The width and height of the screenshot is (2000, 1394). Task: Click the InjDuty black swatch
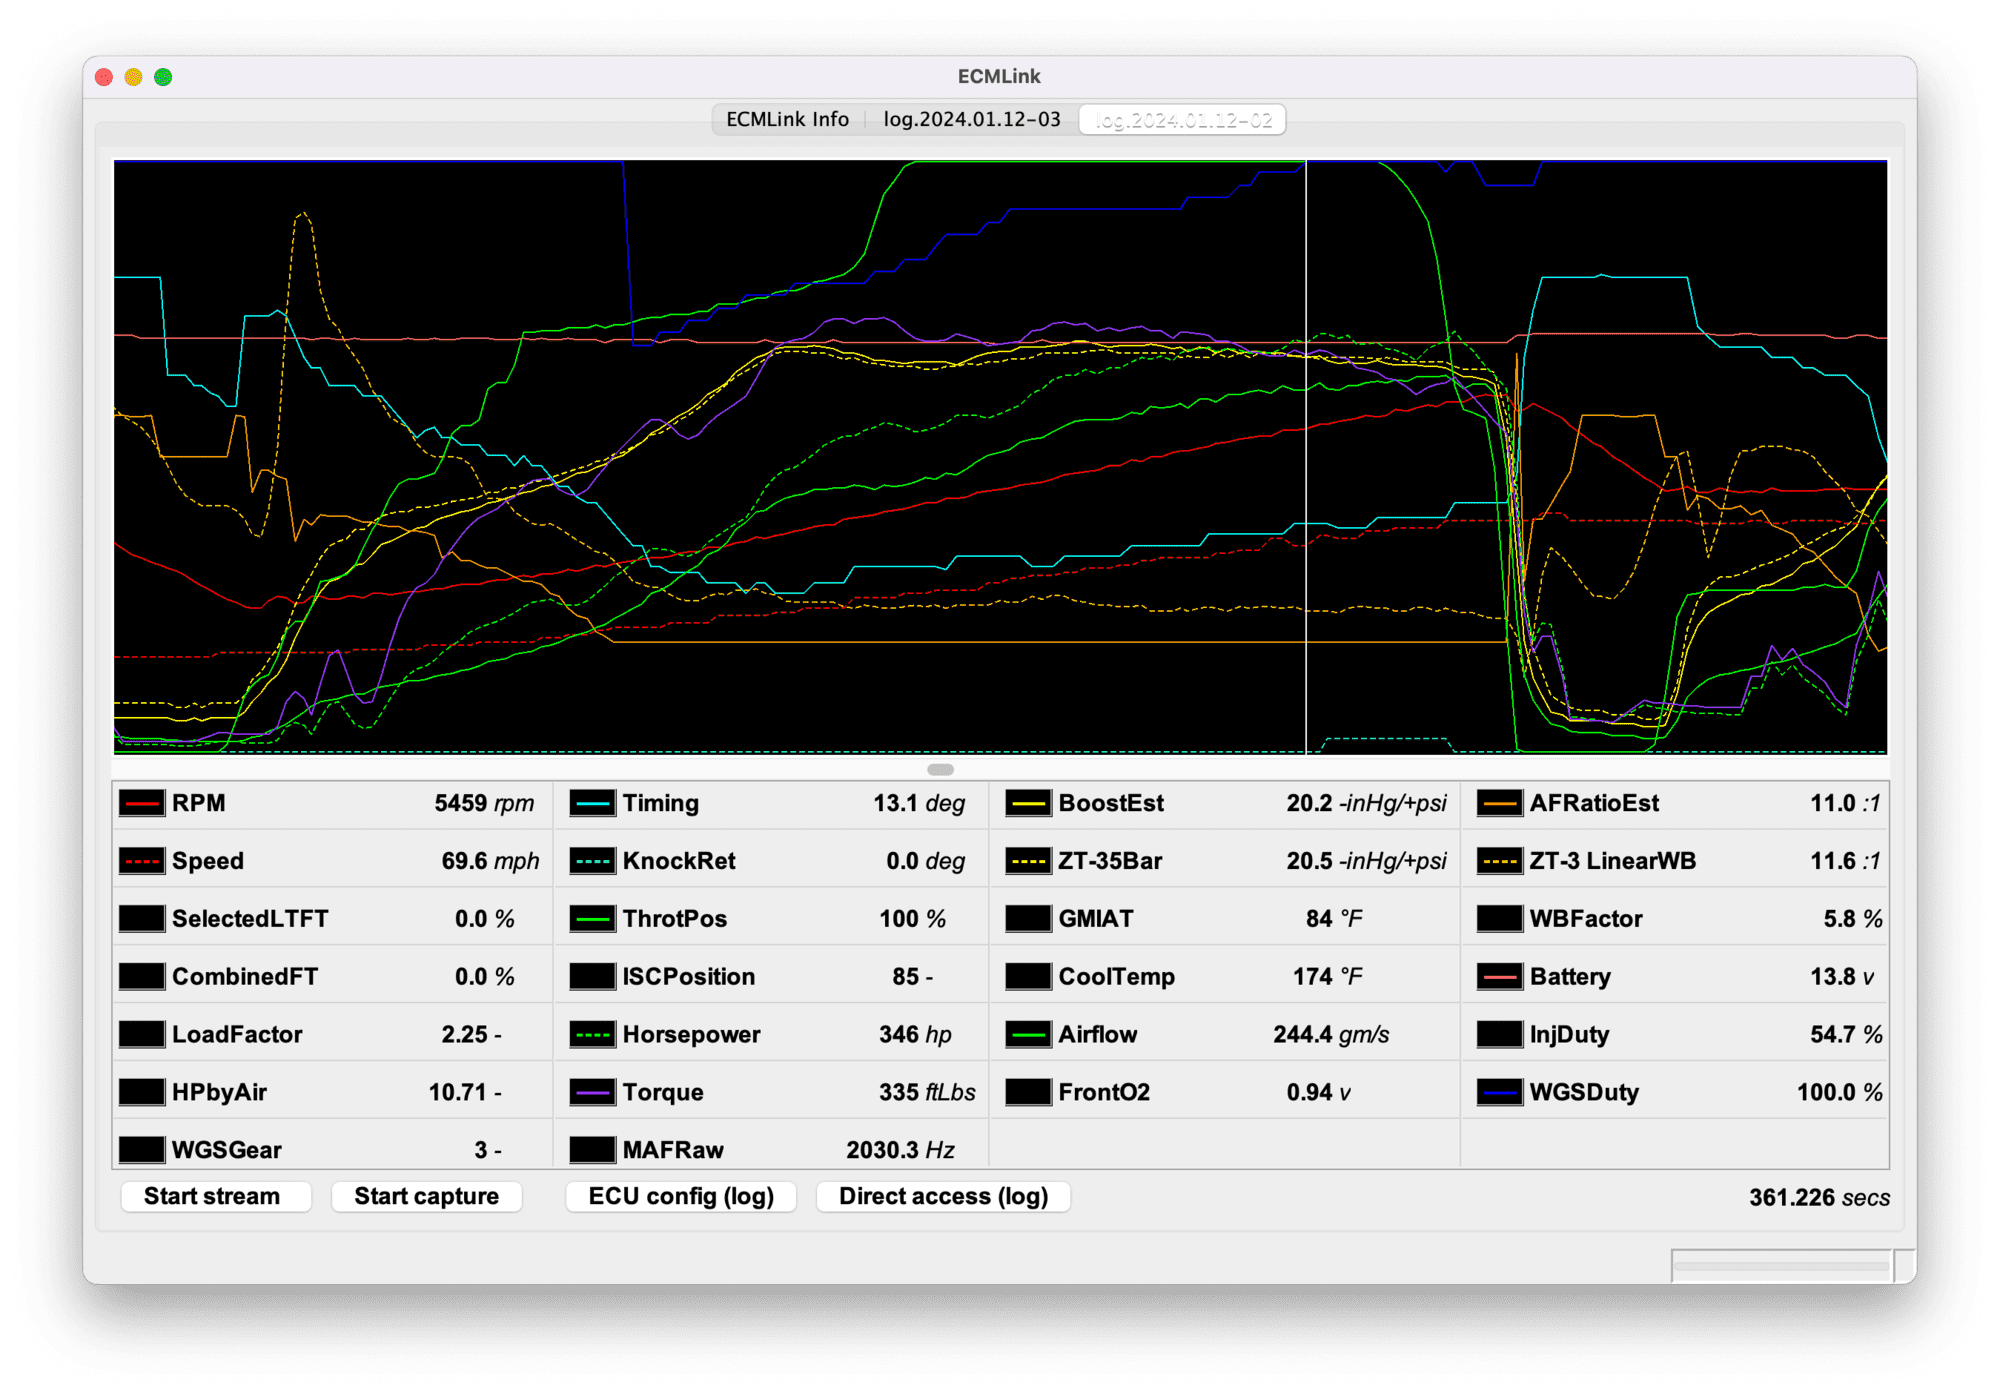(x=1499, y=1035)
